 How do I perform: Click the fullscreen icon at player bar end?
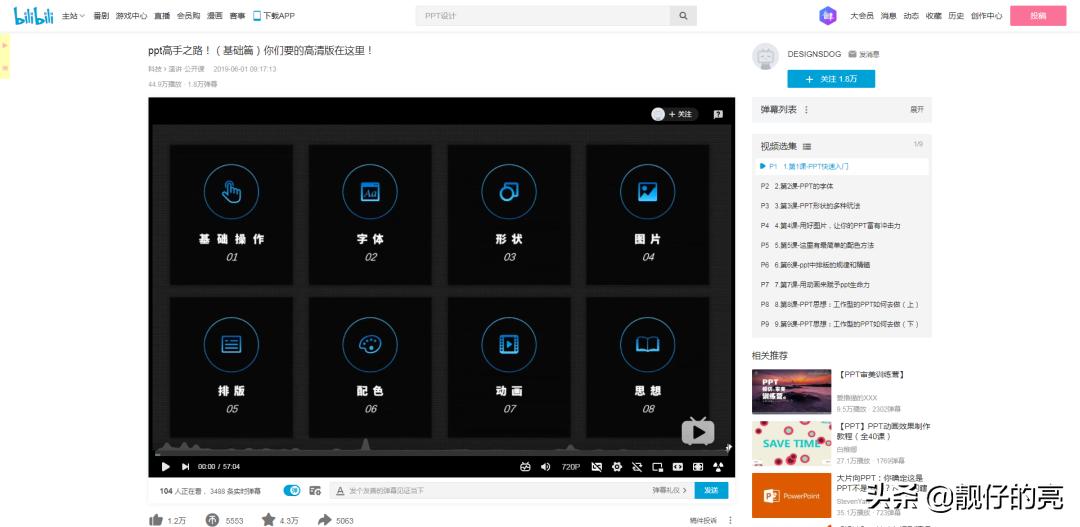(718, 466)
